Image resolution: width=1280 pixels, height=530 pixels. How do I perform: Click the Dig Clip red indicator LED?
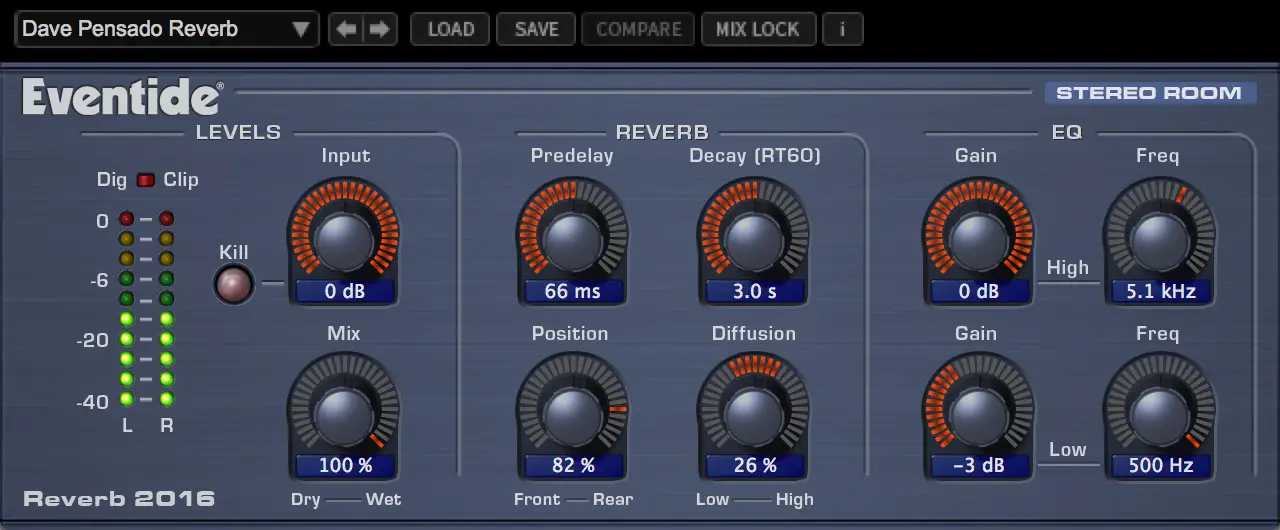[146, 180]
